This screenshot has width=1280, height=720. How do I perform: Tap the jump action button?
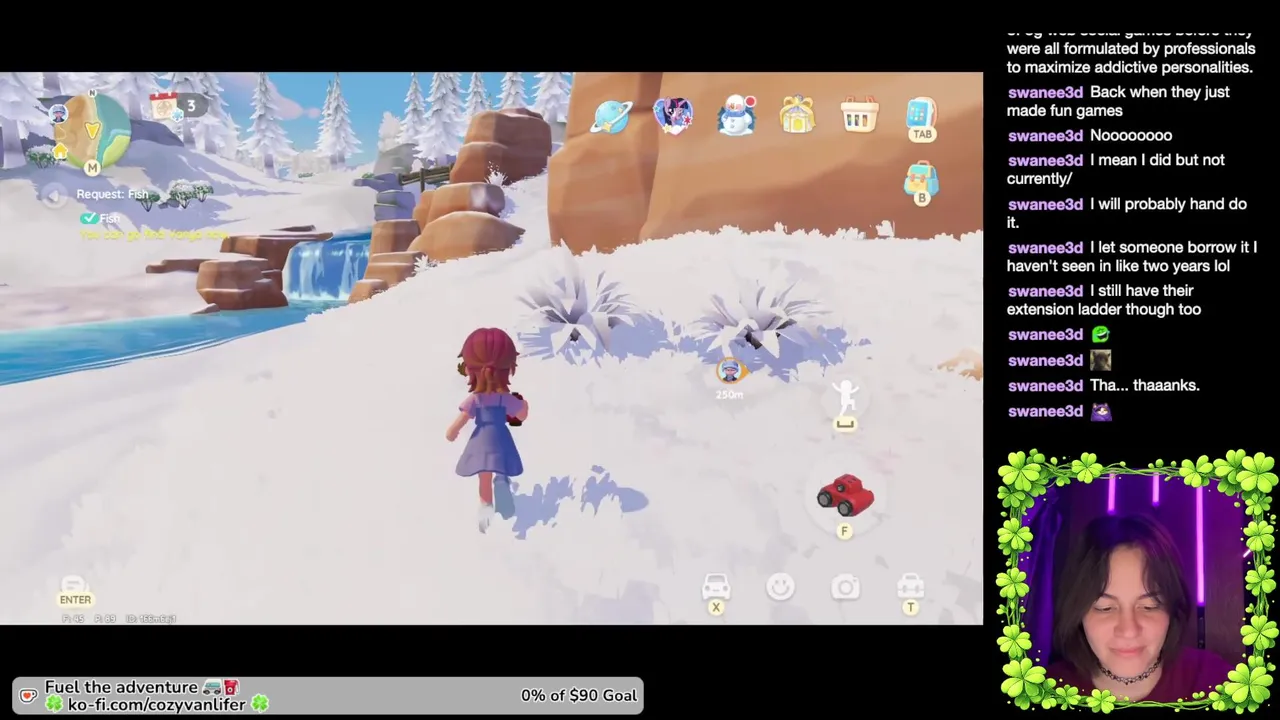(846, 402)
